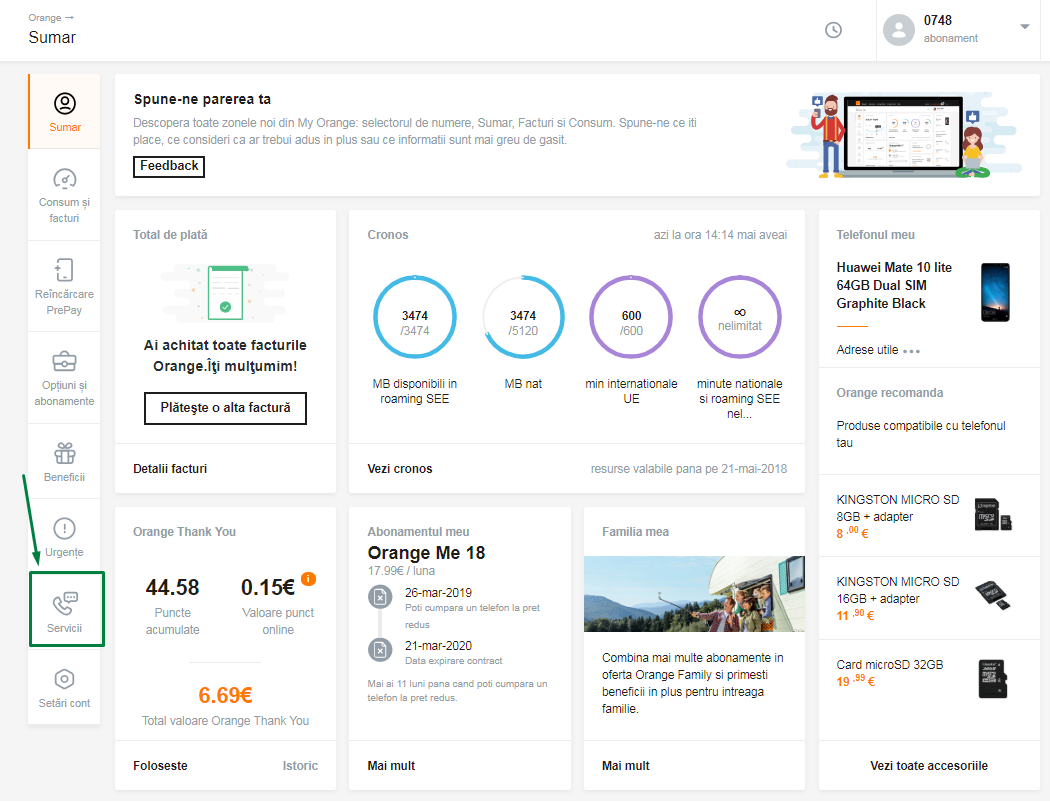This screenshot has height=802, width=1050.
Task: Click document icon beside 21-mar-2020
Action: coord(380,649)
